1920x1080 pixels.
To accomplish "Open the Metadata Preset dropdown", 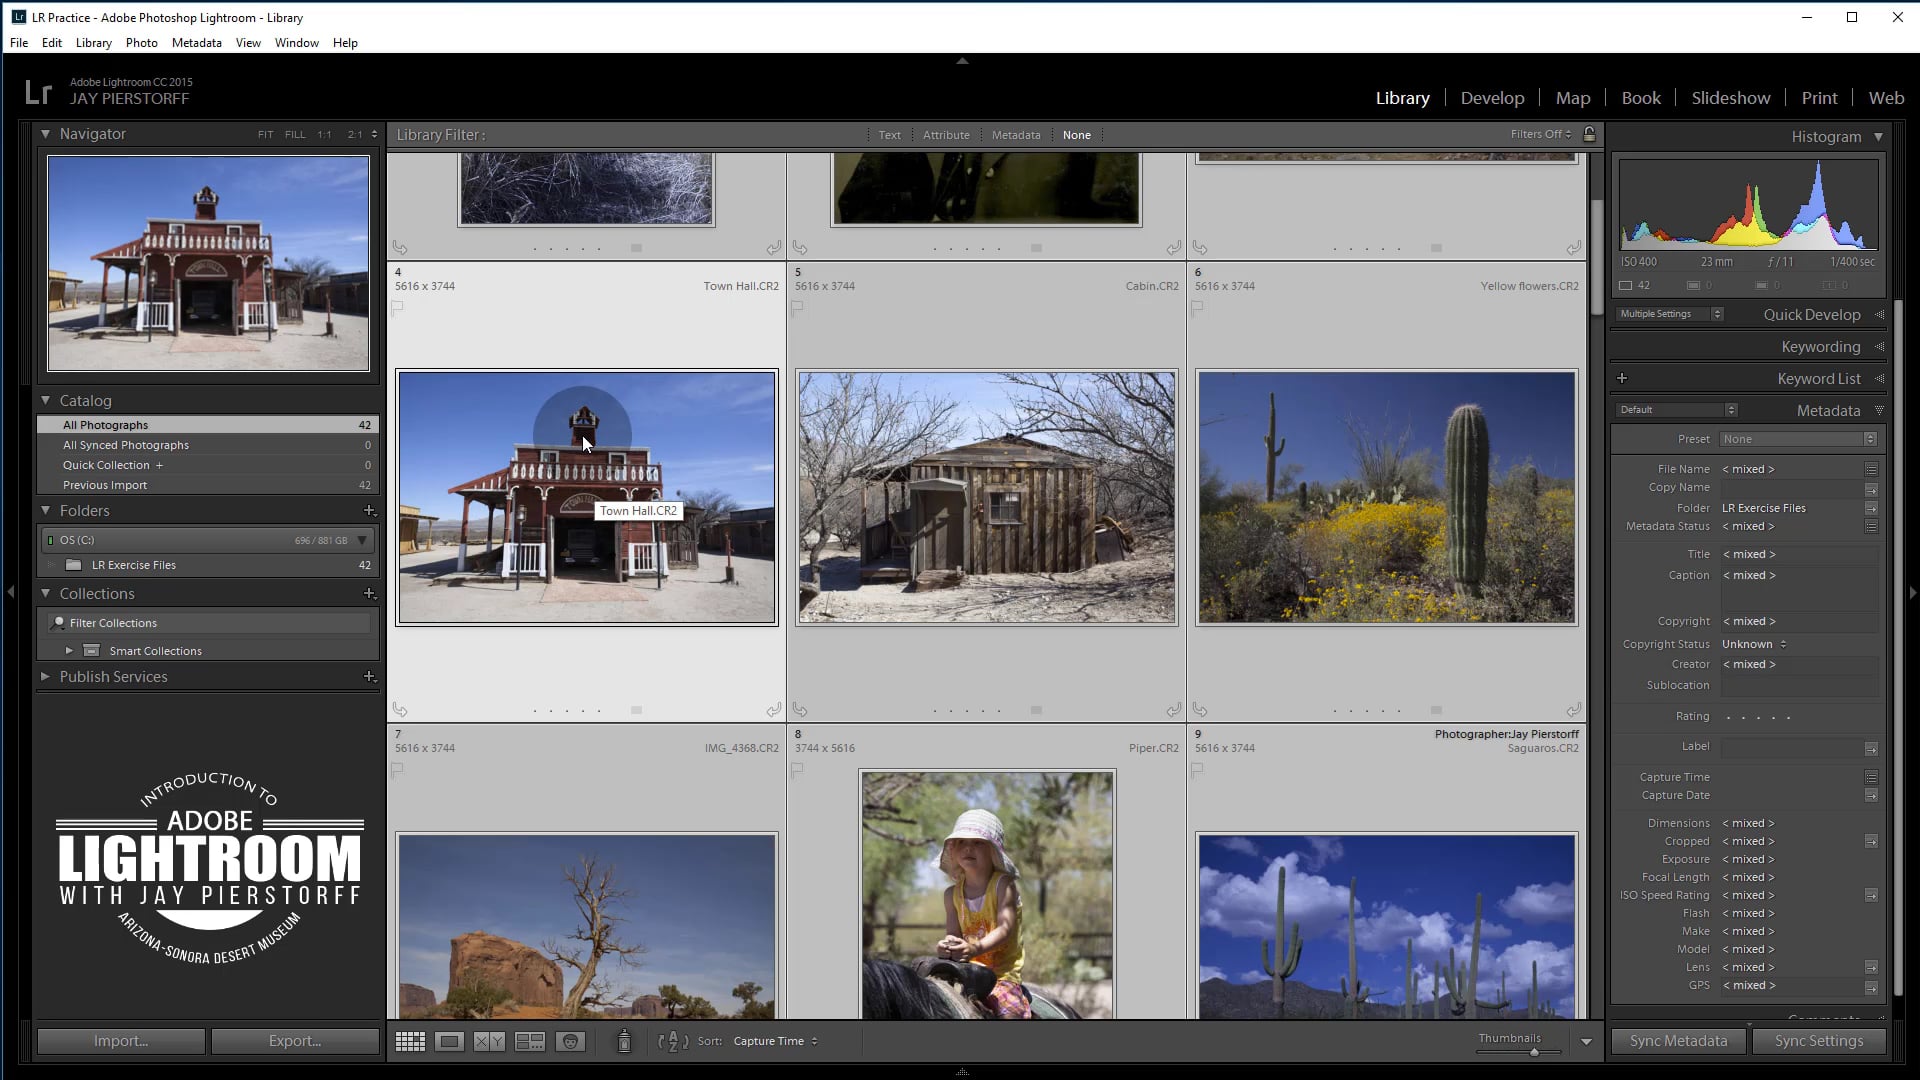I will pyautogui.click(x=1797, y=439).
